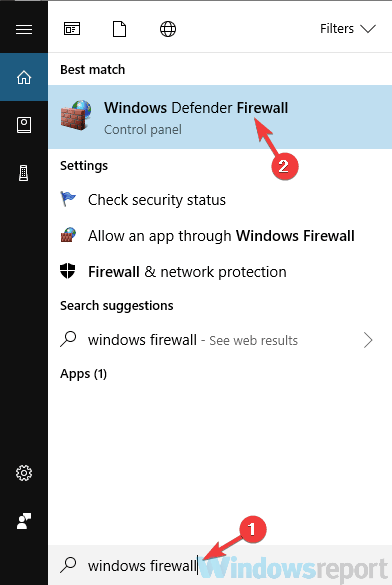The height and width of the screenshot is (585, 392).
Task: Select Allow an app through Windows Firewall
Action: click(x=220, y=236)
